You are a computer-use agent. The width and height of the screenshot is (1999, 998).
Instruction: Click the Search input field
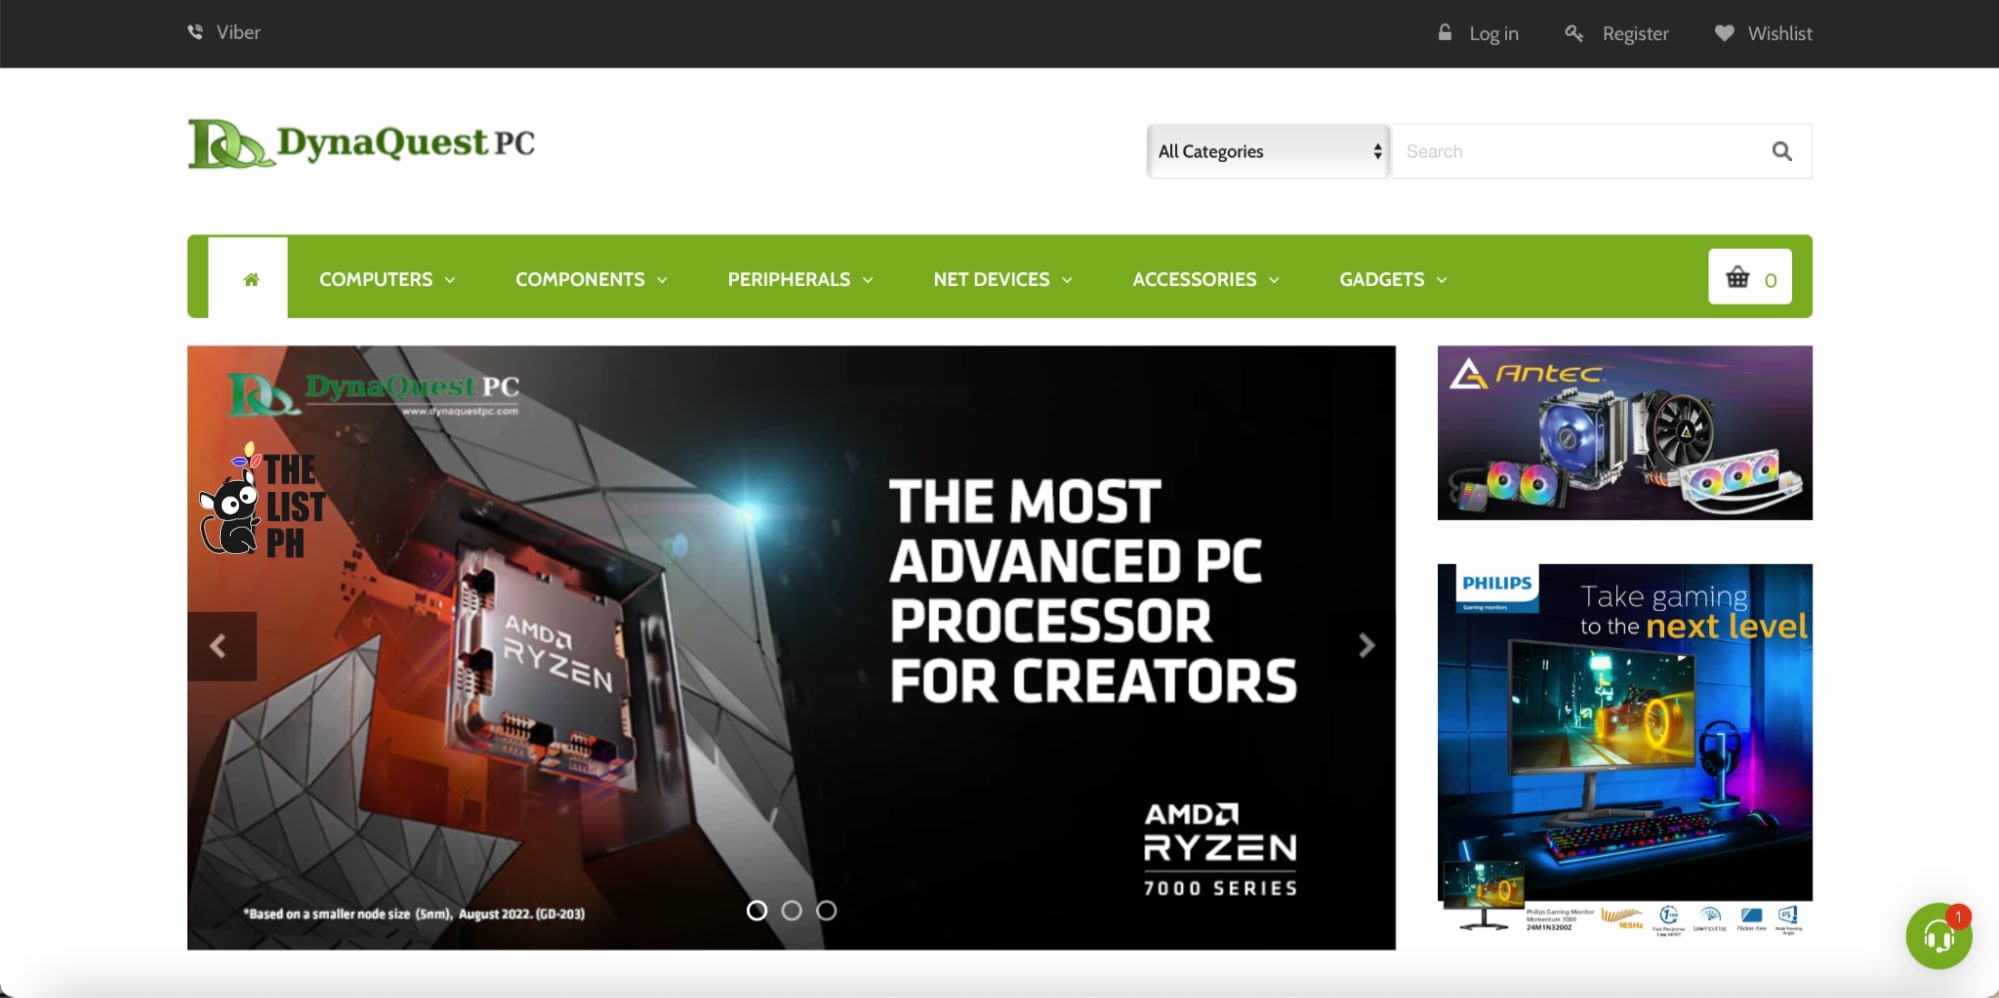pyautogui.click(x=1580, y=151)
